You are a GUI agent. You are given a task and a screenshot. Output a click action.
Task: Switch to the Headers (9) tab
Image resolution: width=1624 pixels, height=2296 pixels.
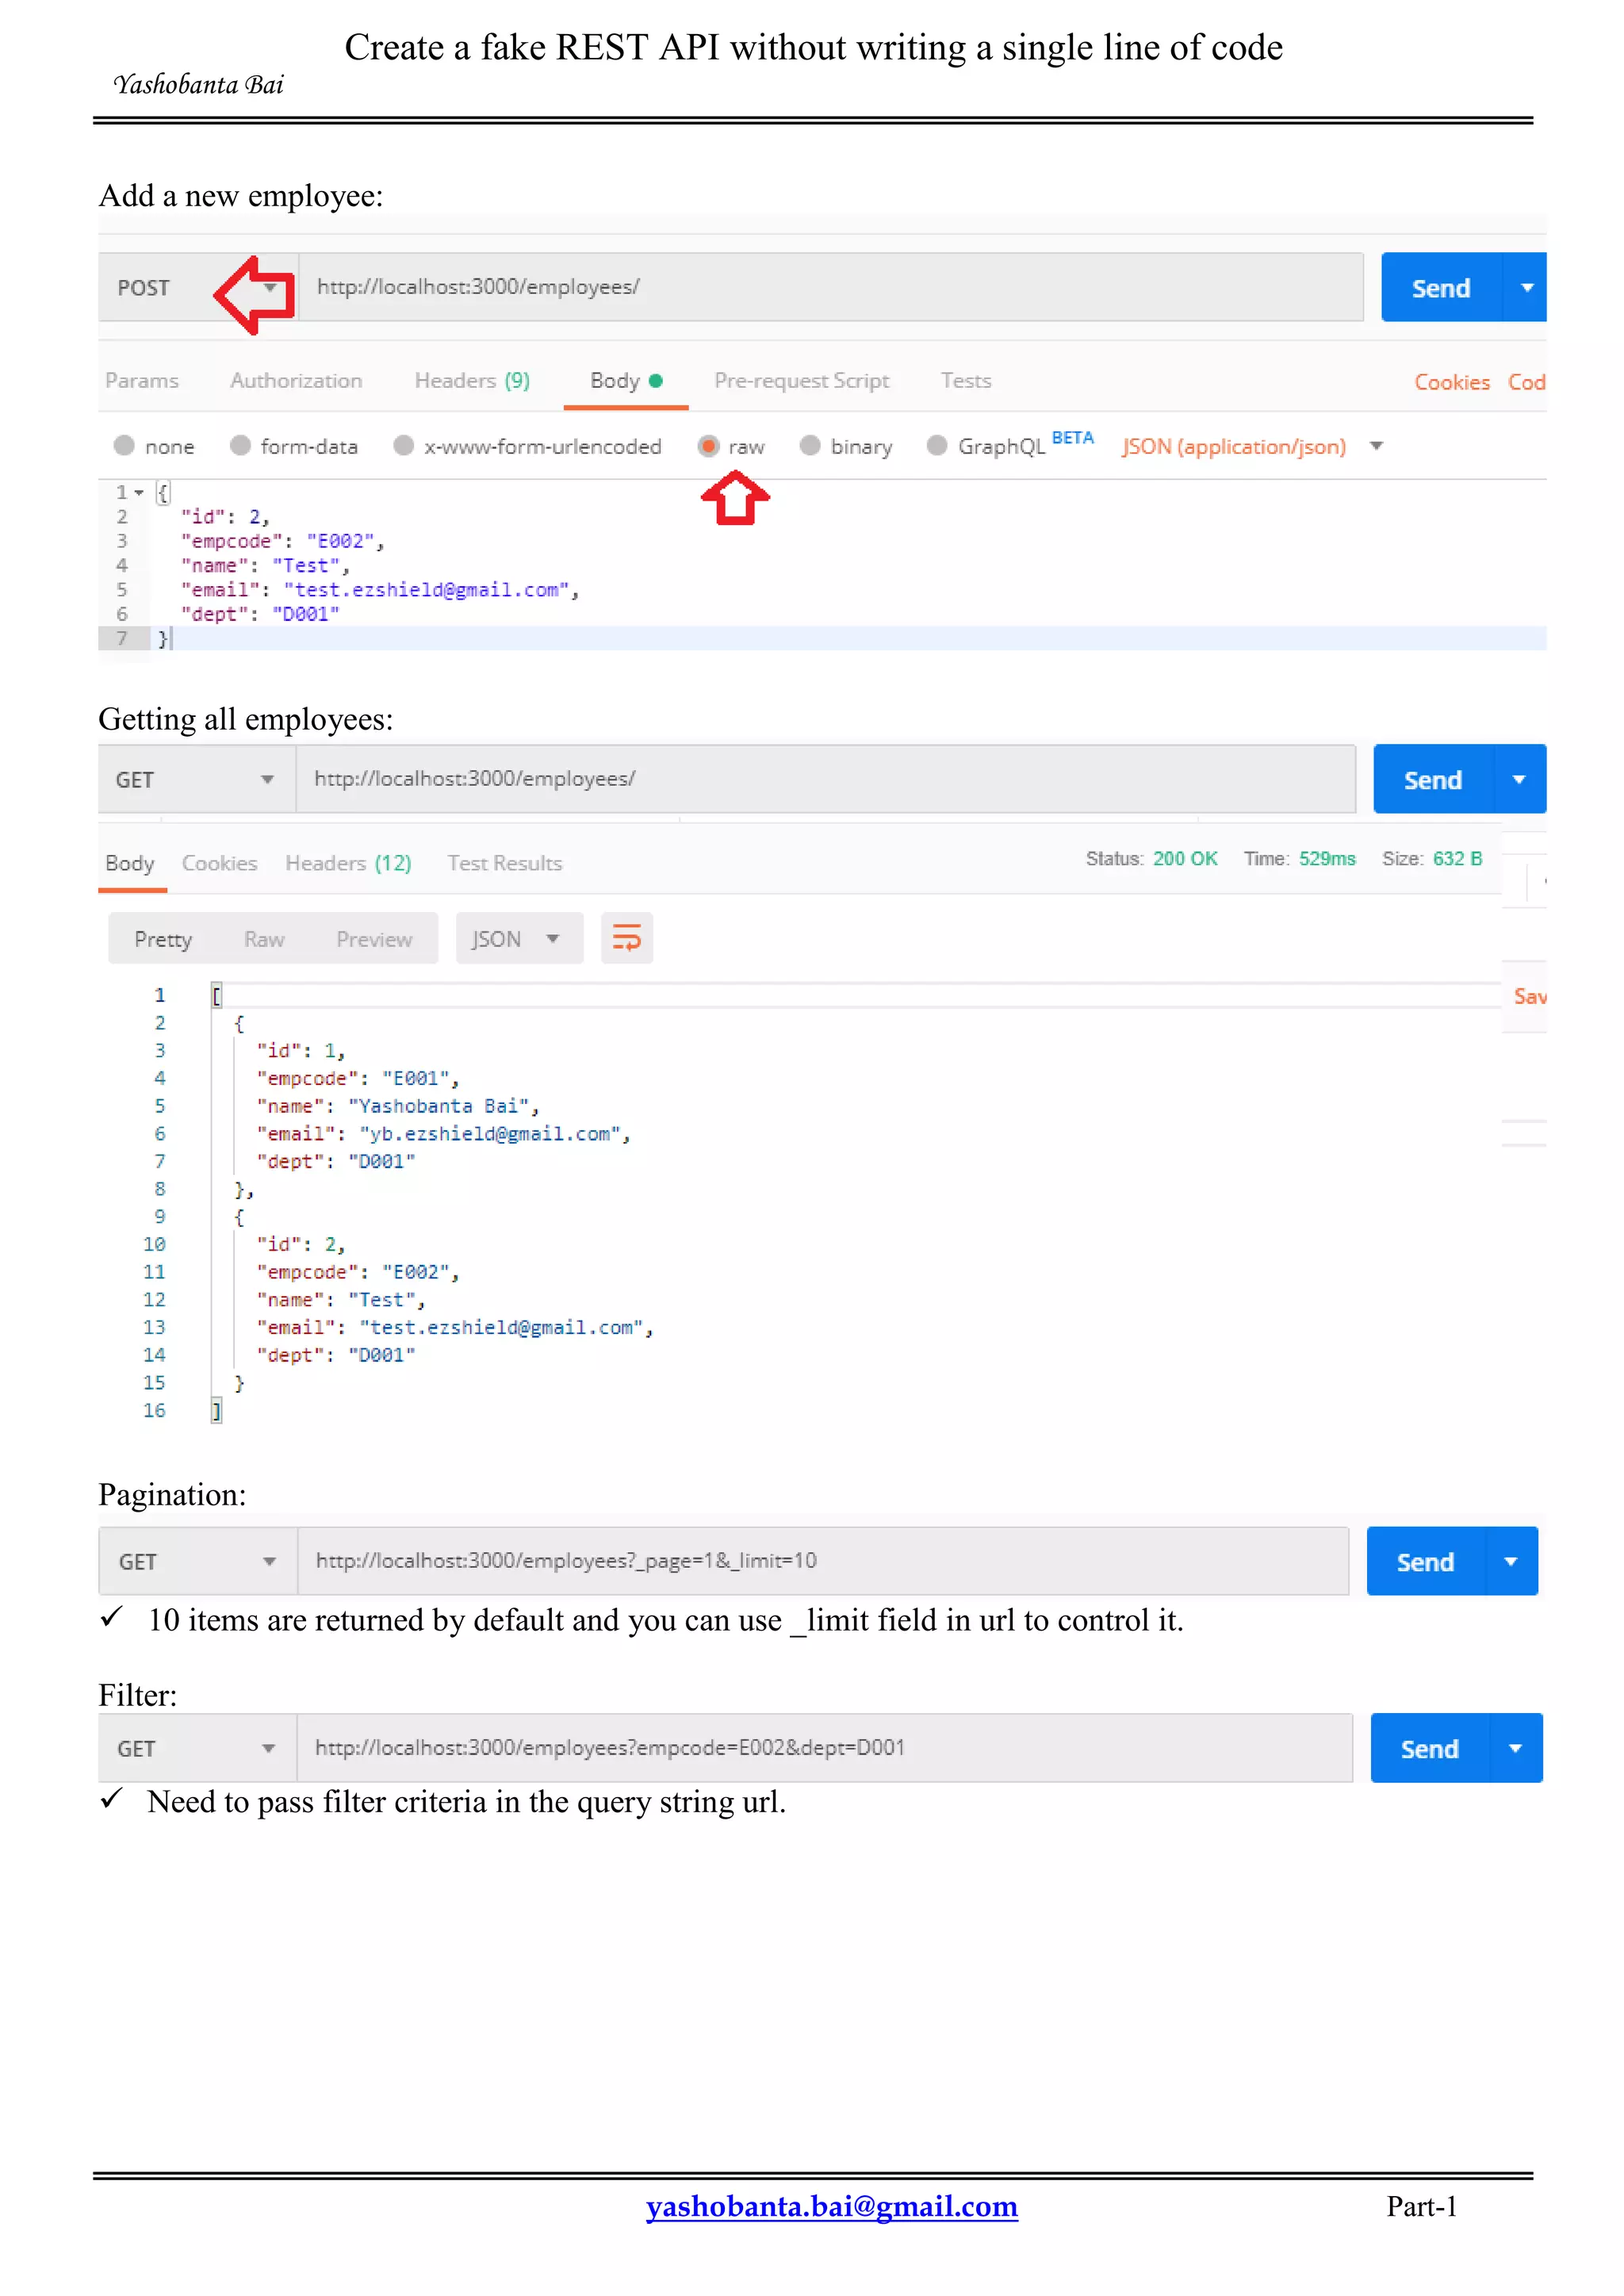472,381
